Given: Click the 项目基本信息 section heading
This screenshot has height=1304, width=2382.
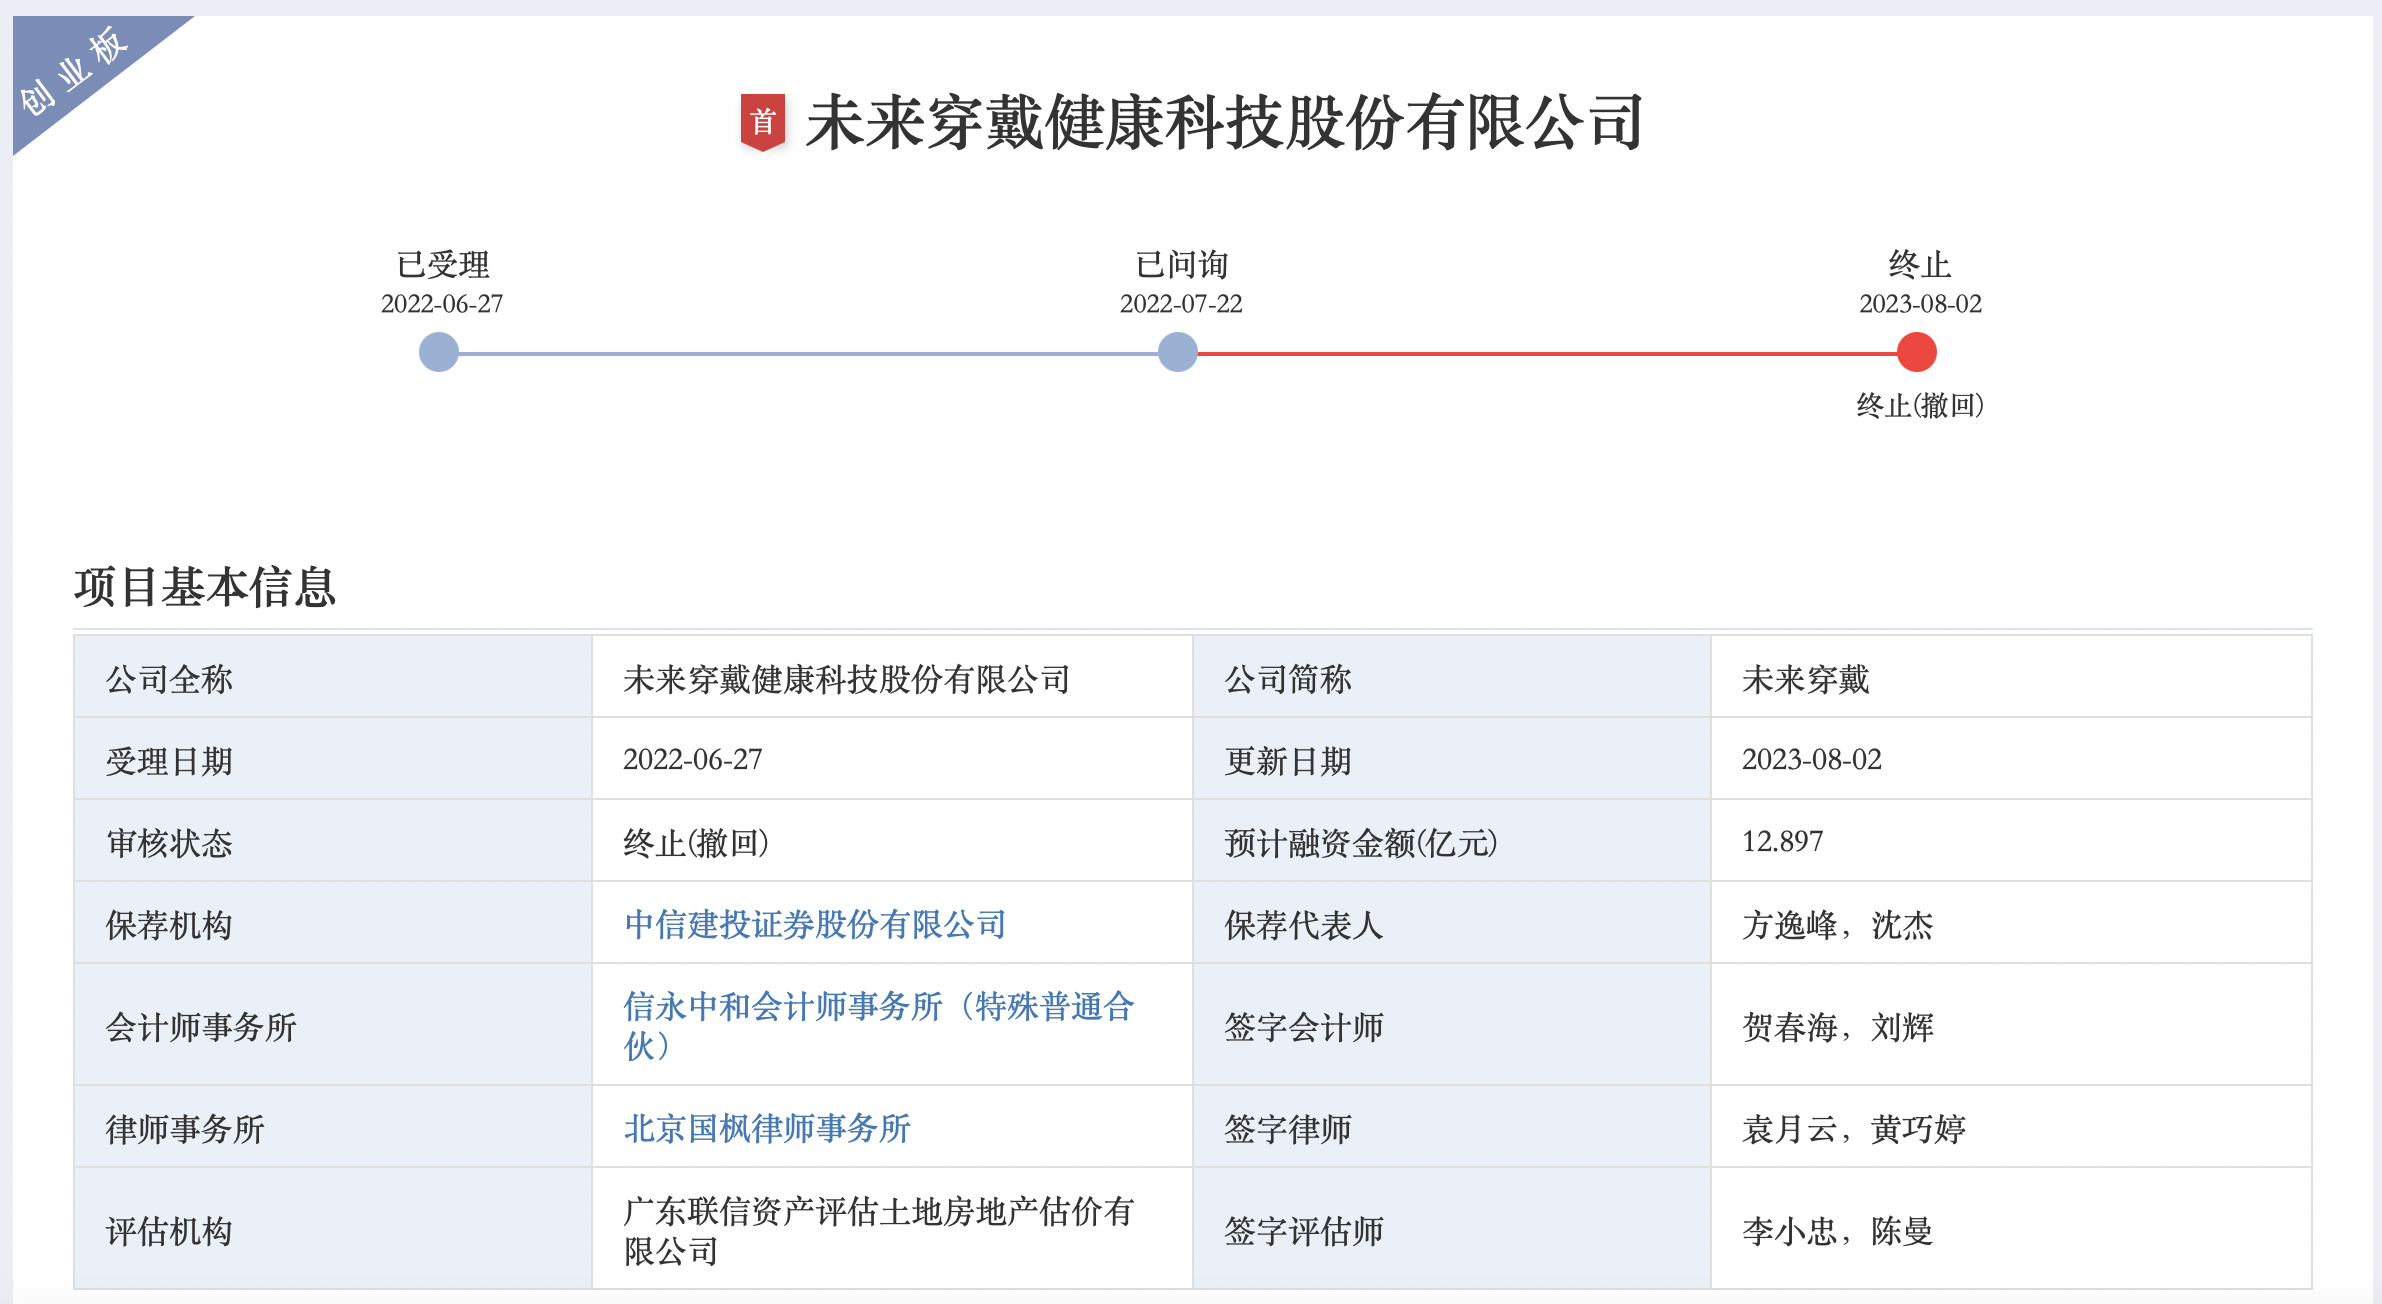Looking at the screenshot, I should pyautogui.click(x=205, y=587).
